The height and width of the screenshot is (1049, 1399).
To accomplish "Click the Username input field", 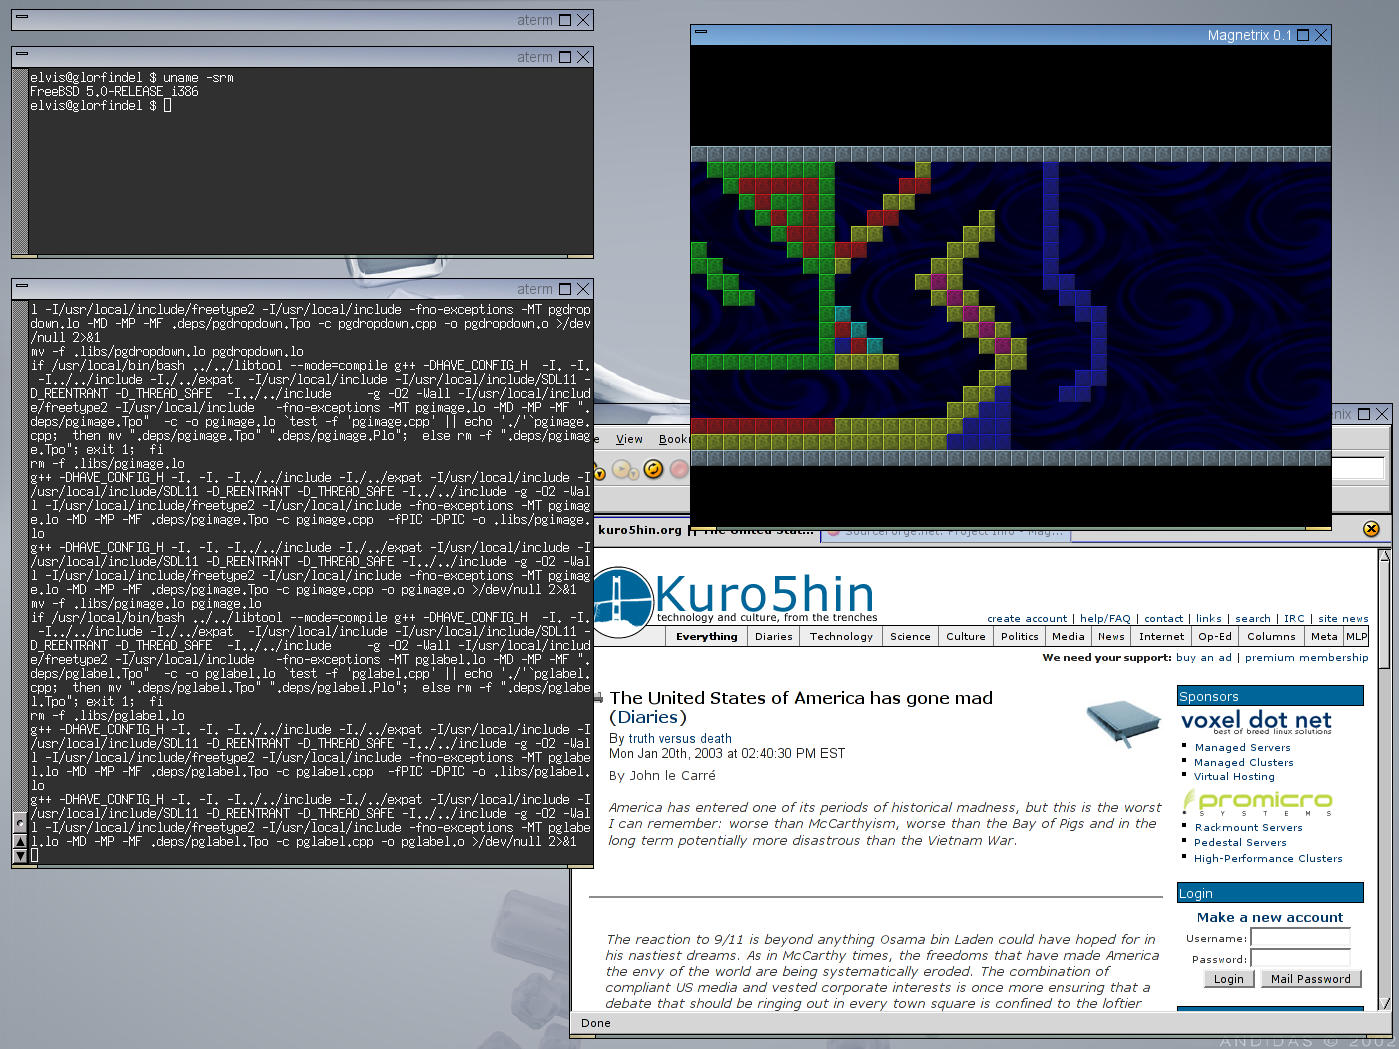I will point(1300,938).
